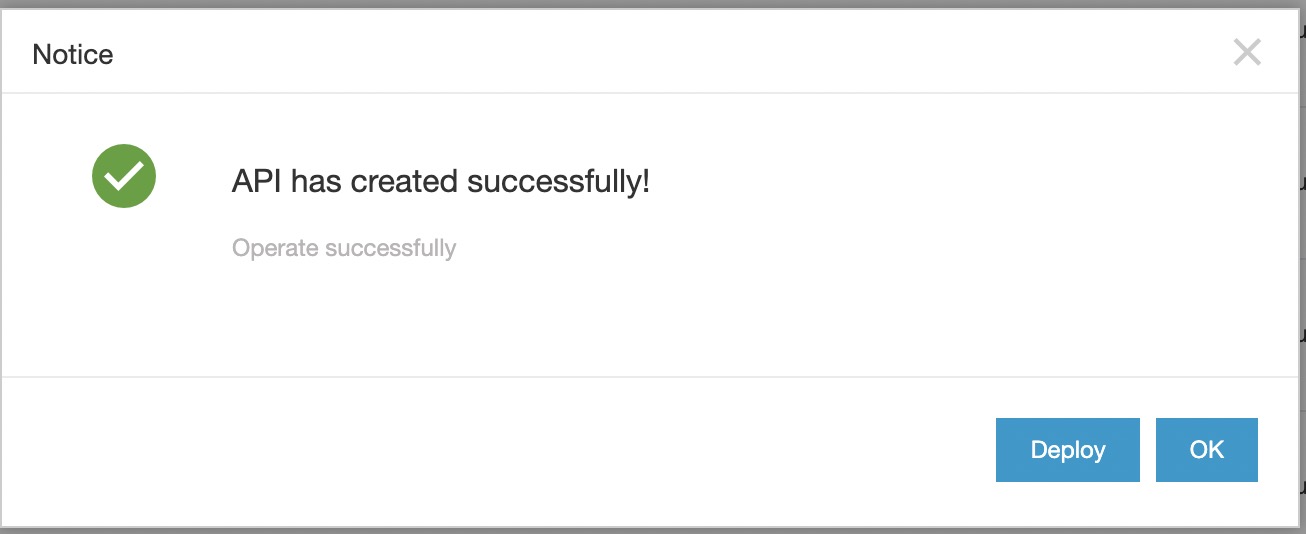Click the "Operate successfully" subtext
The width and height of the screenshot is (1306, 534).
coord(344,248)
